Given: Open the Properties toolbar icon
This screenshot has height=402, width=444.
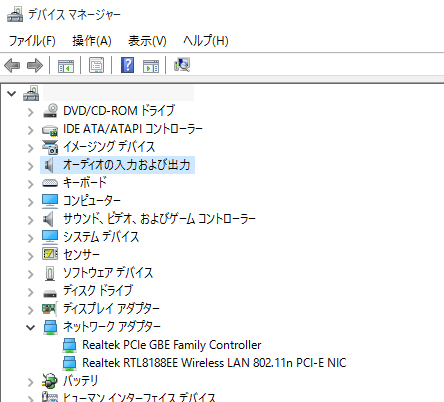Looking at the screenshot, I should (97, 65).
